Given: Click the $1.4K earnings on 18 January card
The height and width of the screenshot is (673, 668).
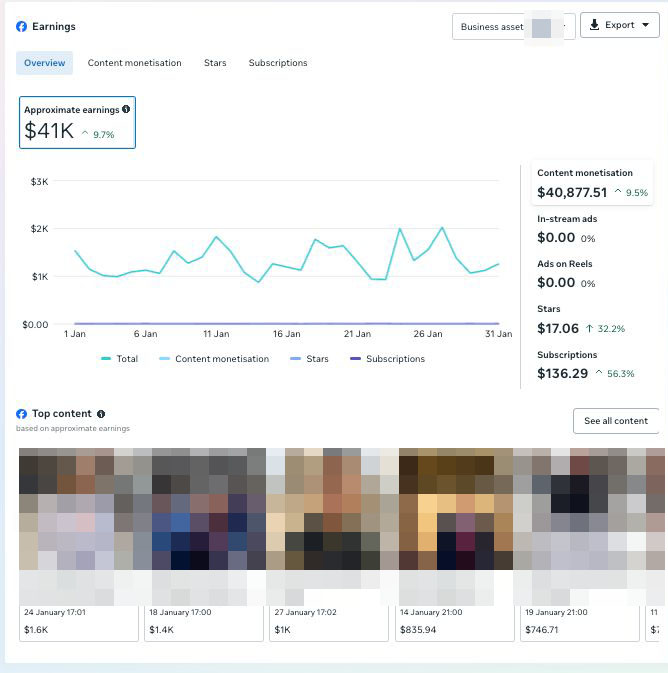Looking at the screenshot, I should 161,630.
